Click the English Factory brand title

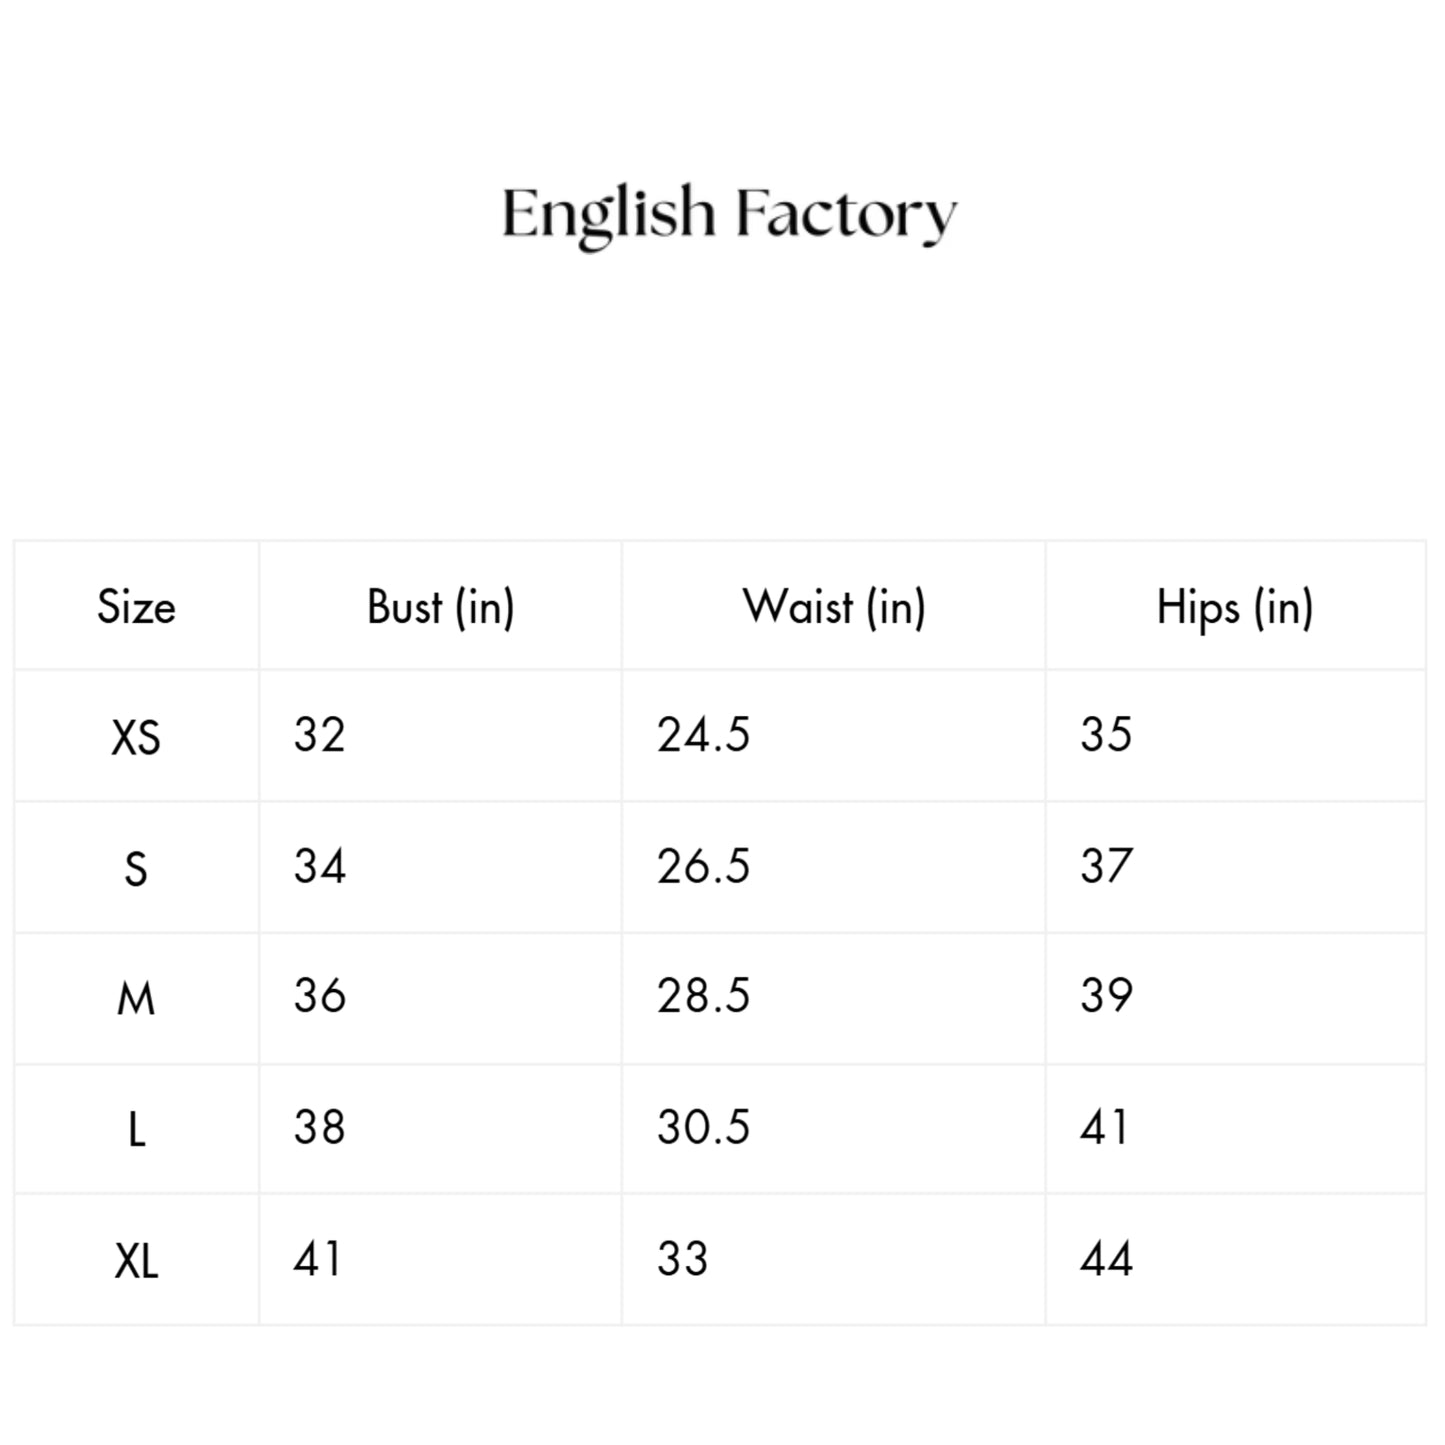click(x=729, y=214)
